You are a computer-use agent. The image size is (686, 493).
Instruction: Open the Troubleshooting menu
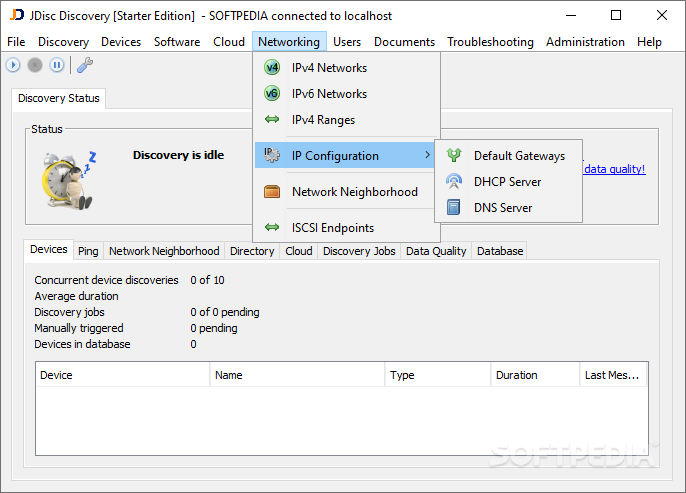[x=490, y=42]
